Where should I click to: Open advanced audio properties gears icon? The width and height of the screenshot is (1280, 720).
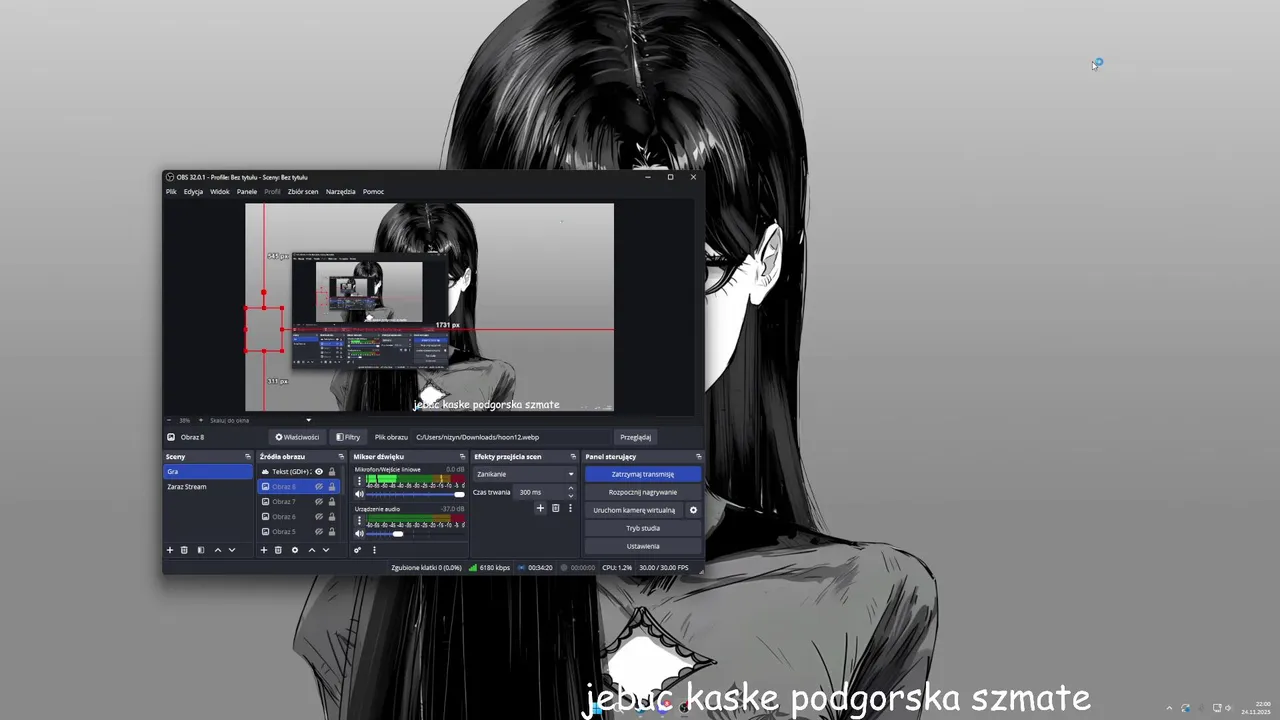pos(358,550)
